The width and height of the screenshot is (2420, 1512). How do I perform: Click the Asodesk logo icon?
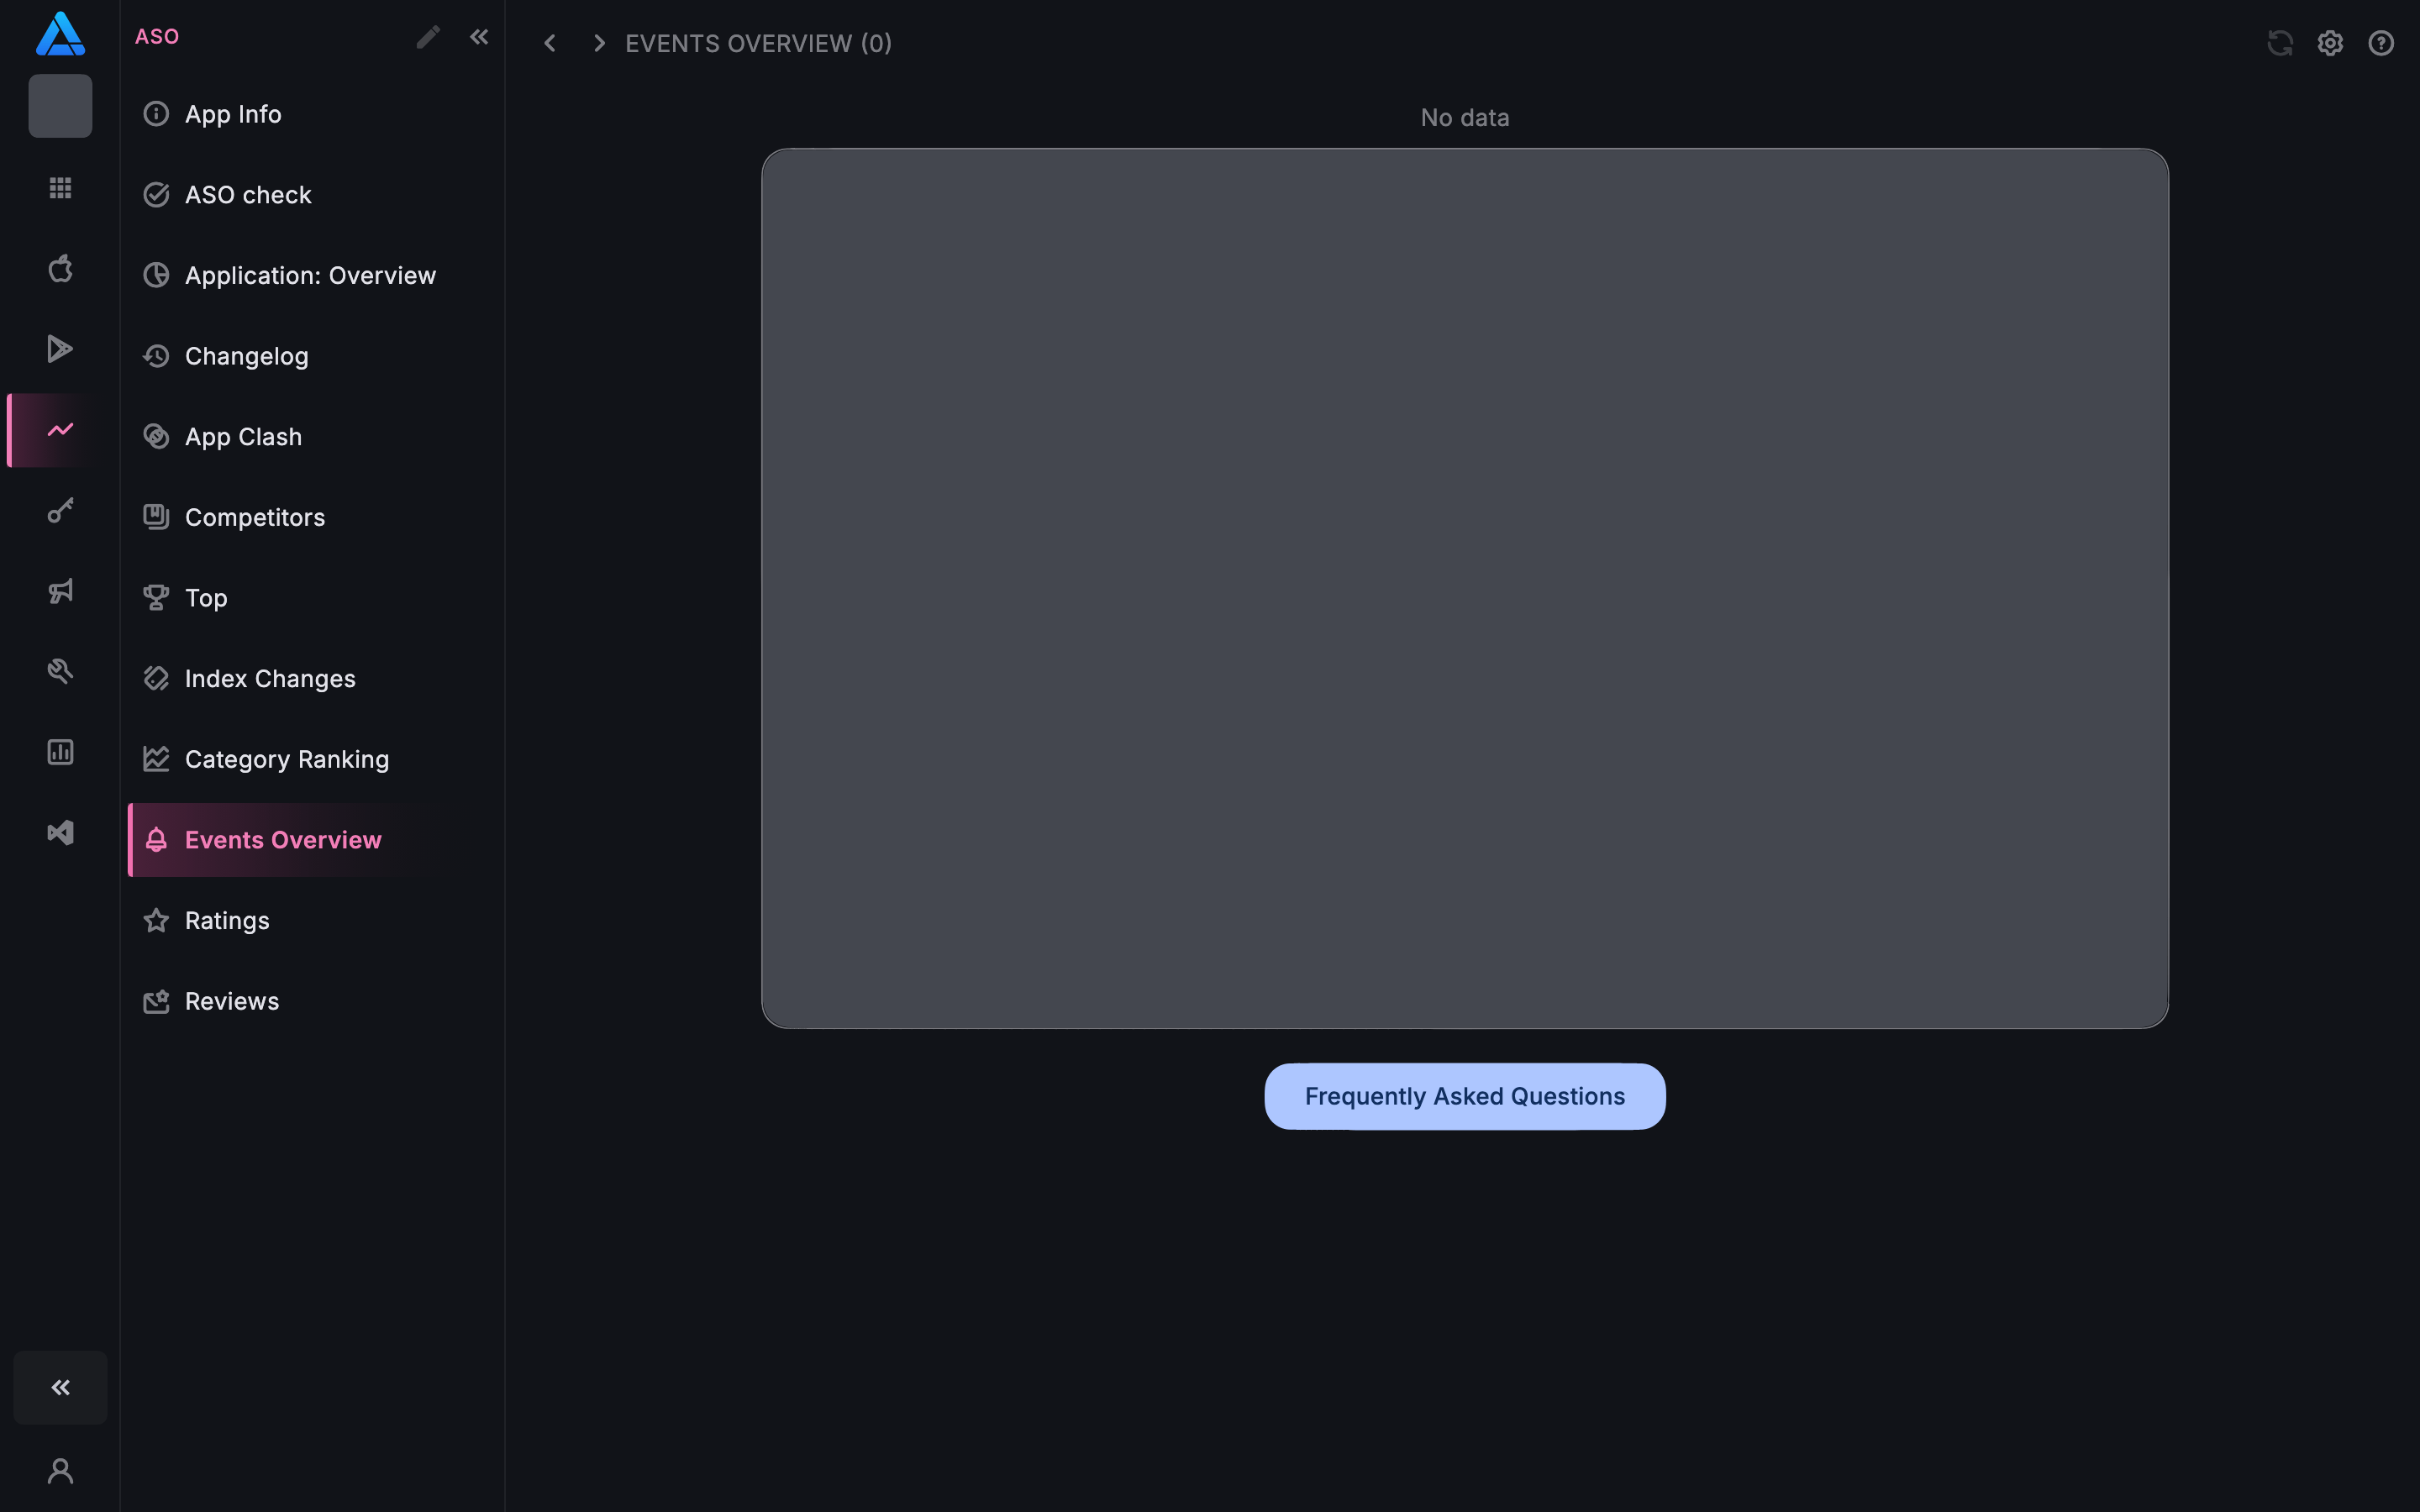tap(60, 33)
